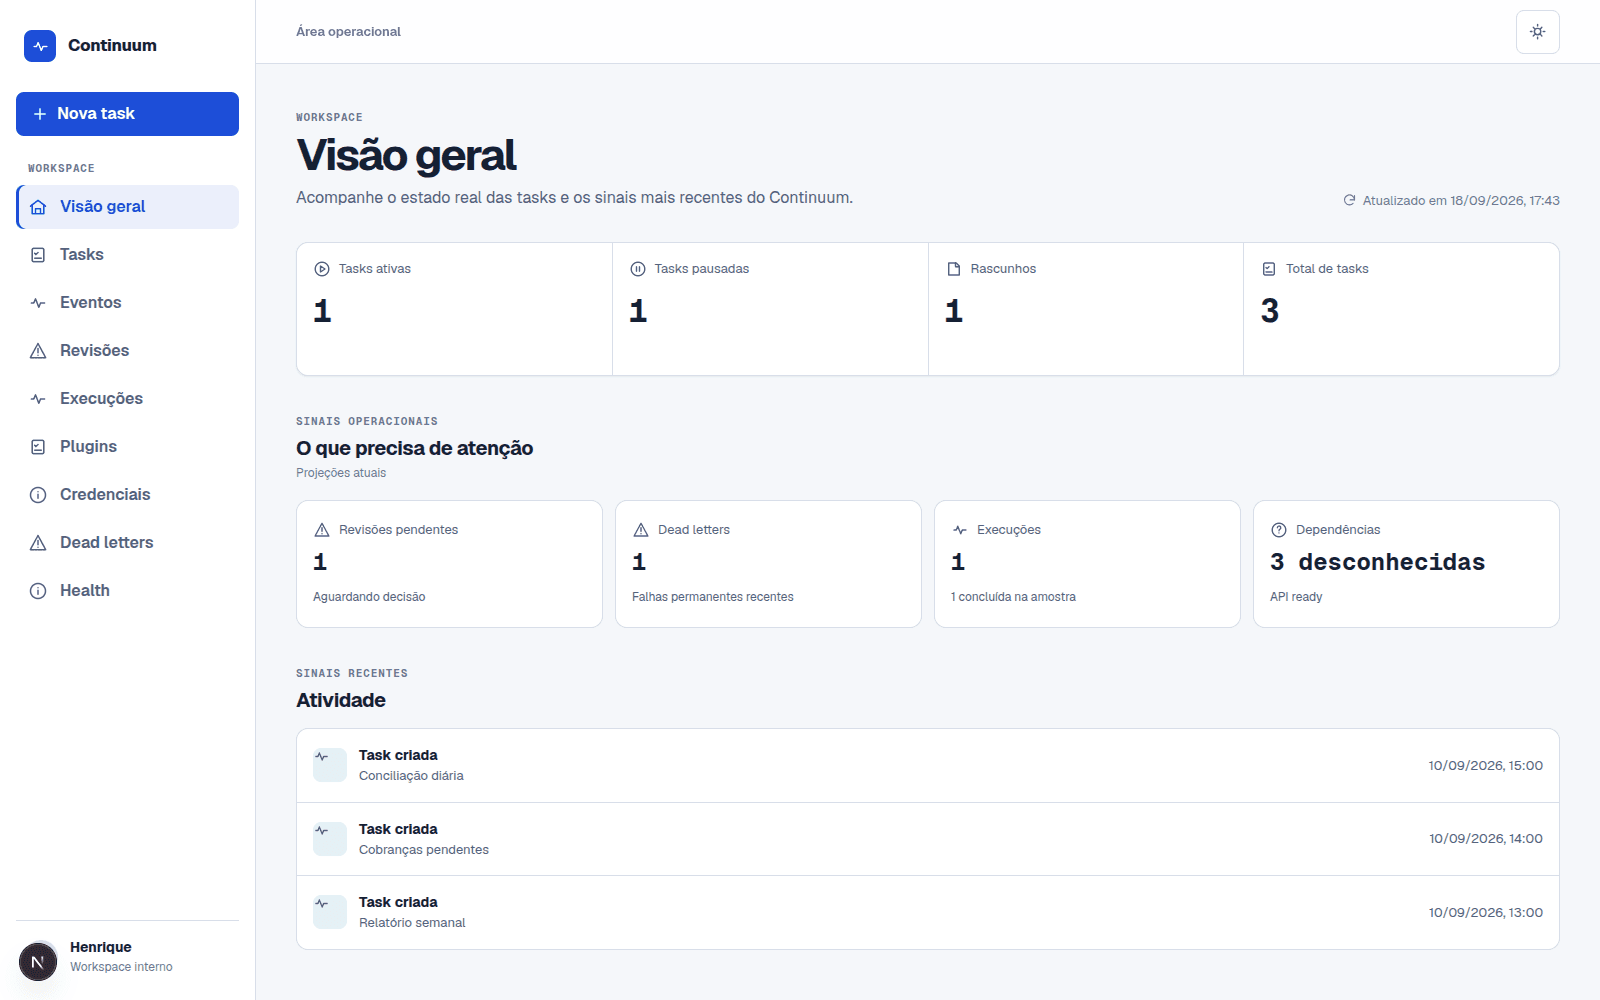Open the Tasks ativas stat card

click(x=455, y=309)
